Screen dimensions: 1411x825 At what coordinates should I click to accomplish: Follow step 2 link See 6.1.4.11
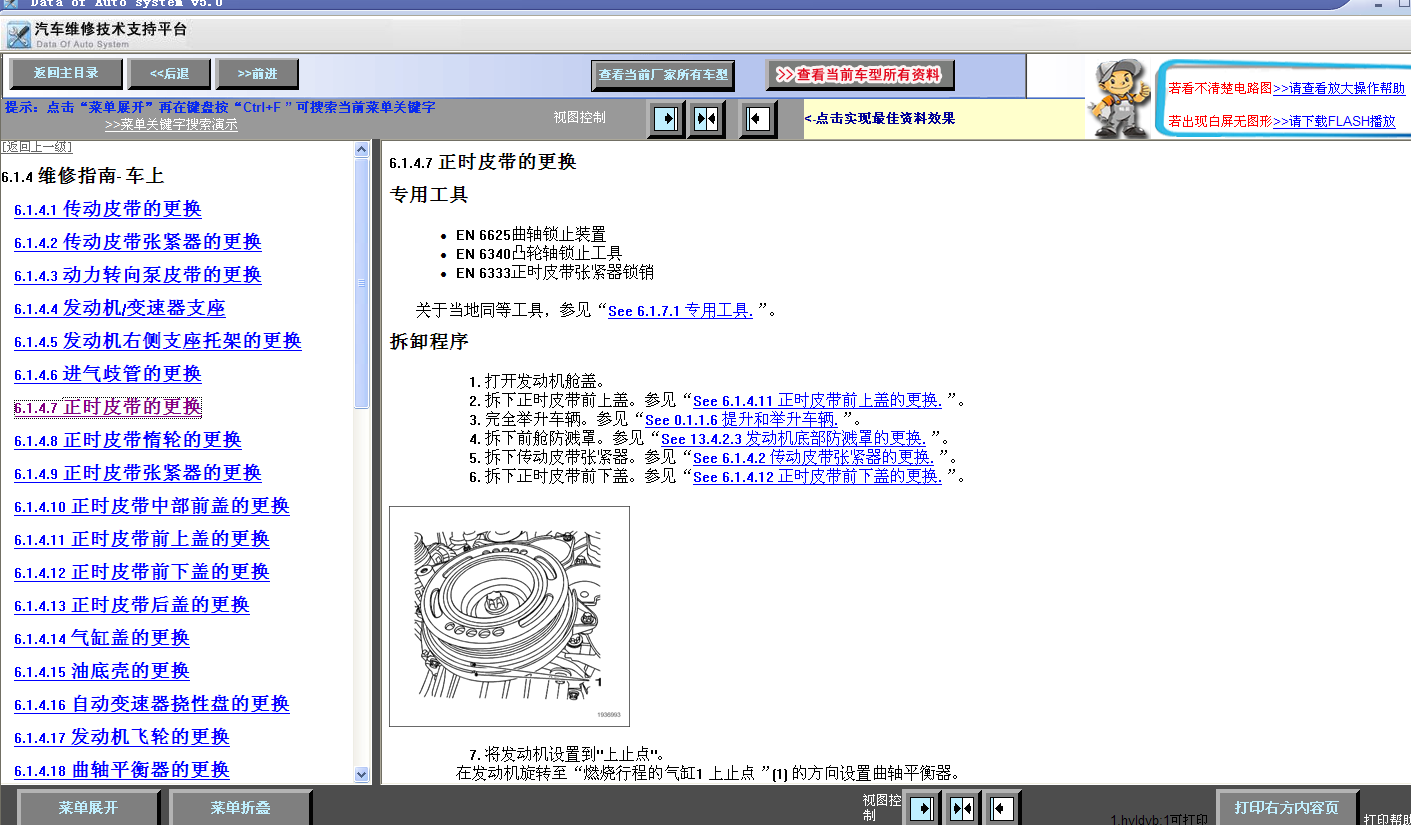click(818, 401)
